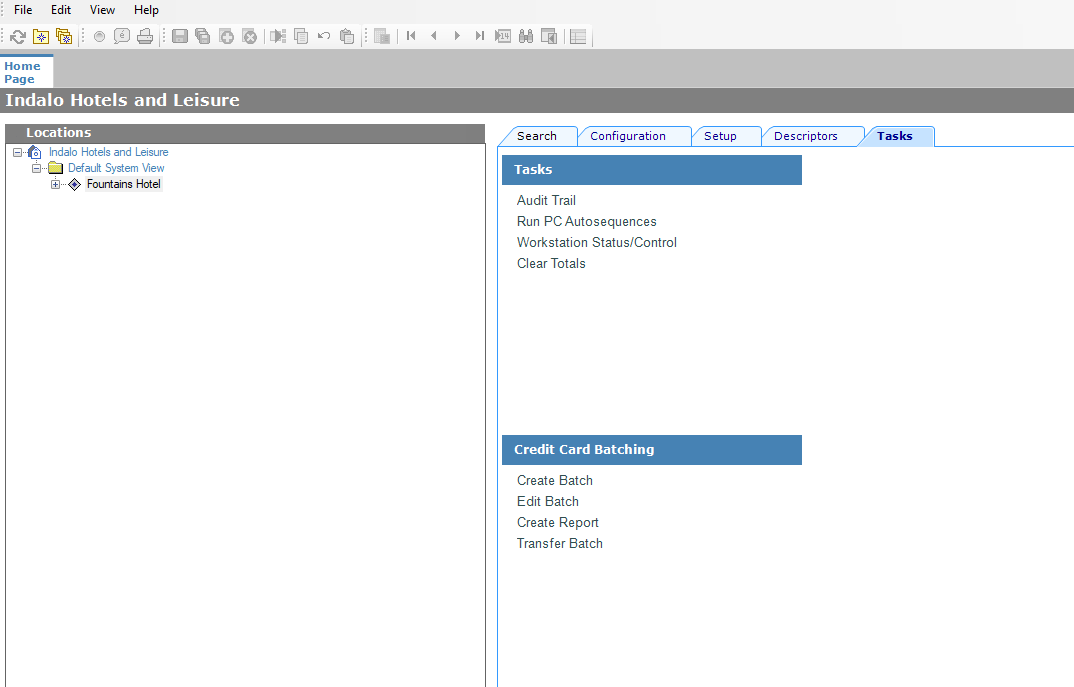The image size is (1074, 687).
Task: Click the table view icon at toolbar end
Action: [x=578, y=37]
